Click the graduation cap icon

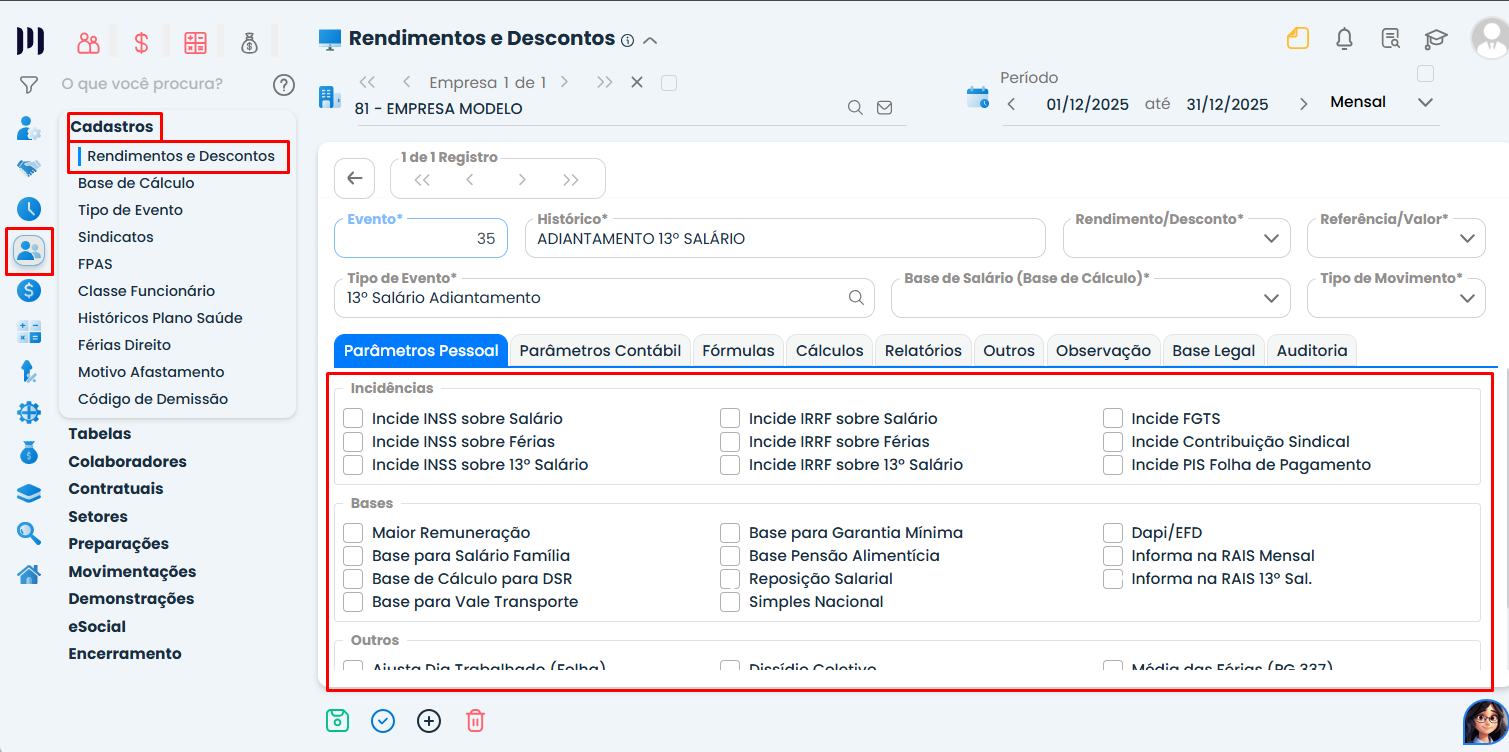(1436, 39)
